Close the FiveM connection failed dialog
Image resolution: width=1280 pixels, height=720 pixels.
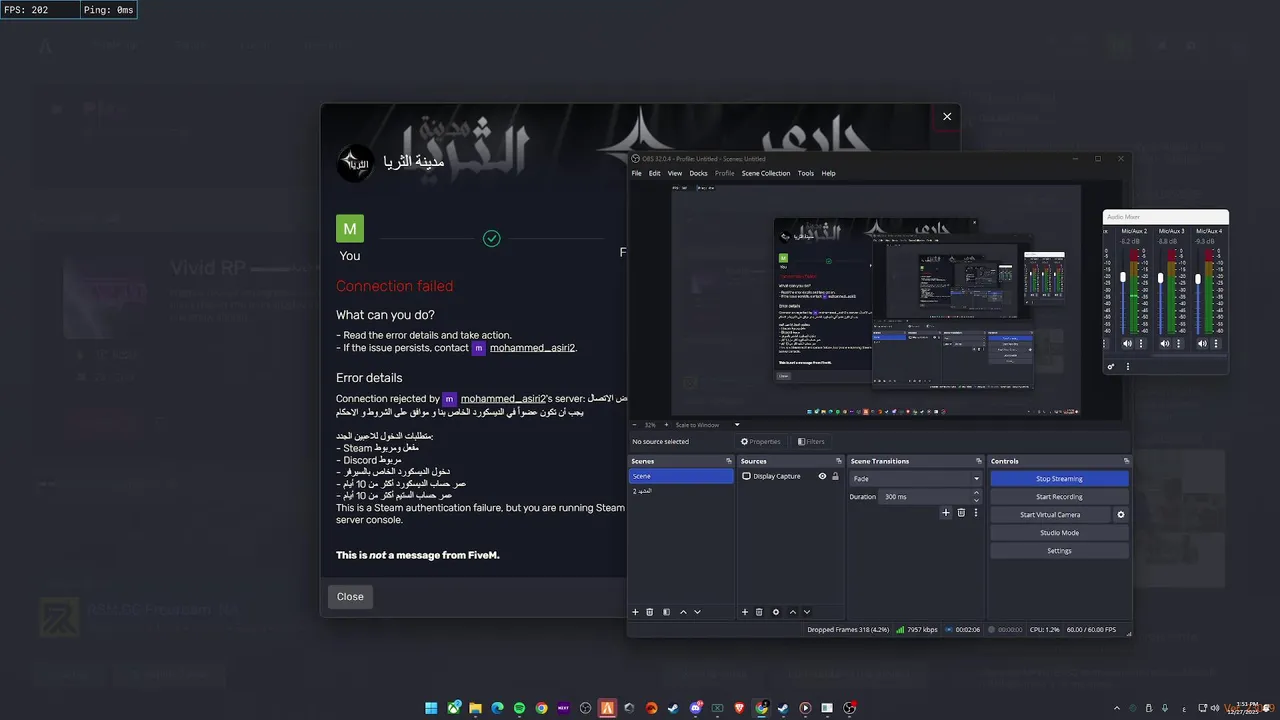pos(947,116)
